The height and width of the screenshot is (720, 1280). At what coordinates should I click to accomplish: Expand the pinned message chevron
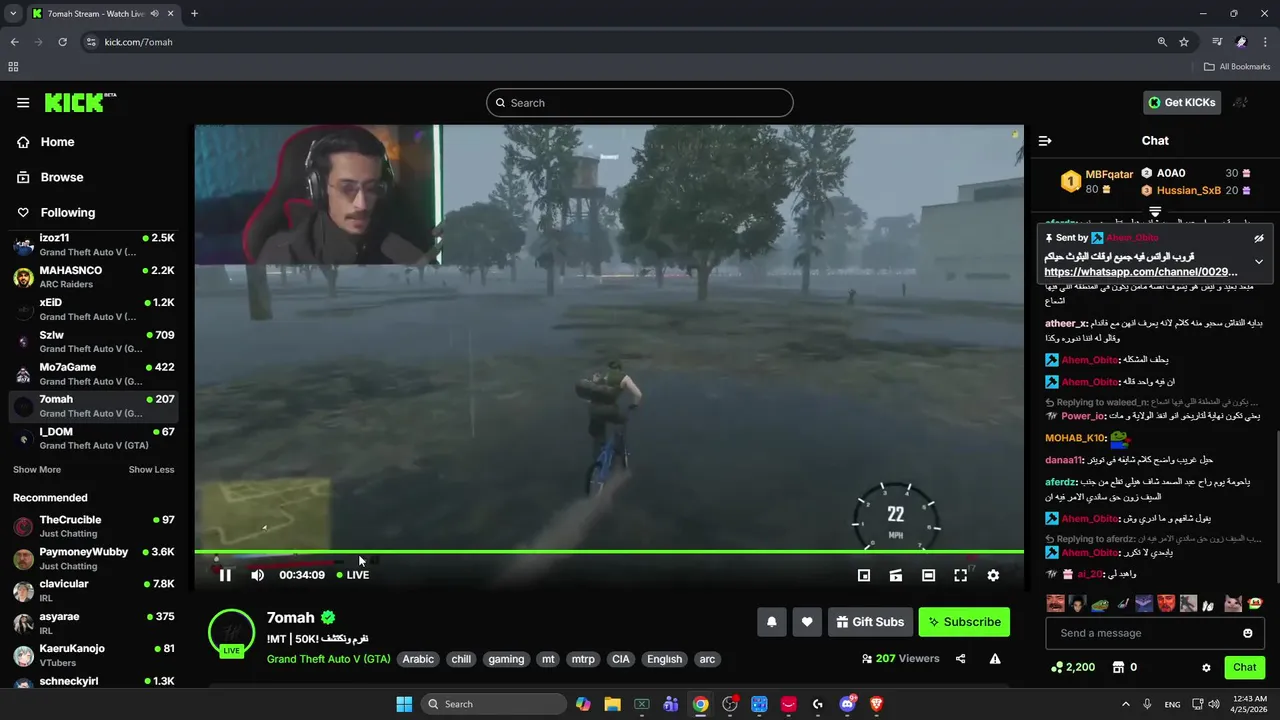tap(1259, 262)
